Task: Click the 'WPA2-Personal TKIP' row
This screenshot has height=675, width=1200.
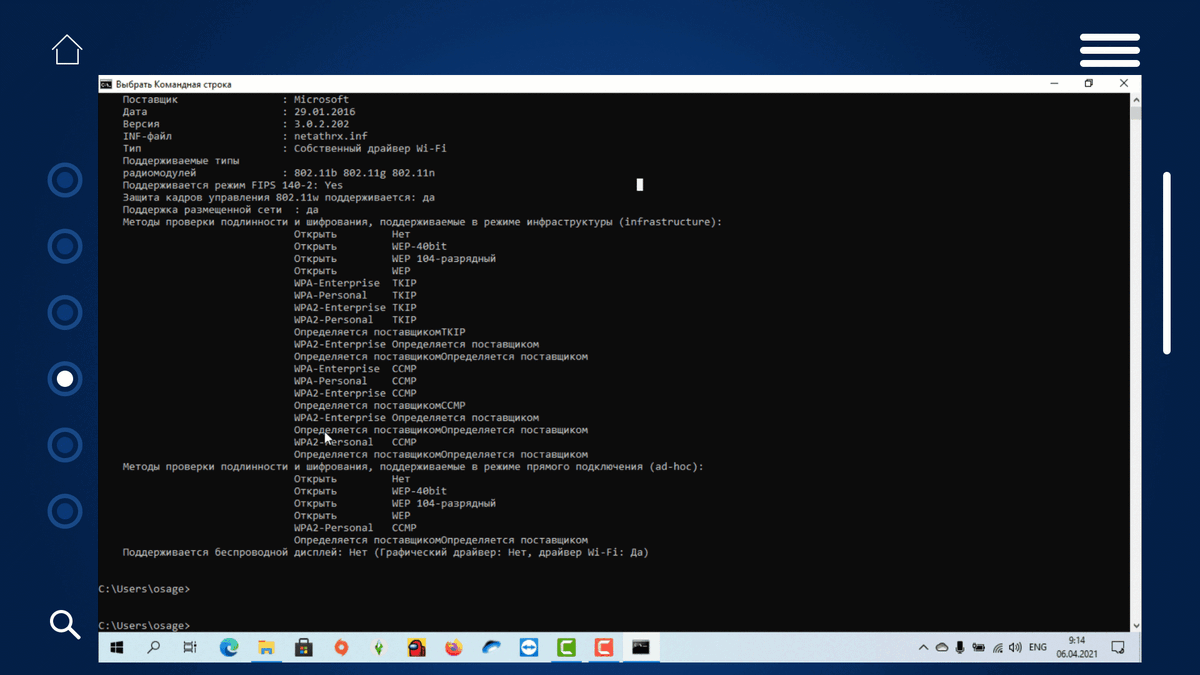Action: point(355,320)
